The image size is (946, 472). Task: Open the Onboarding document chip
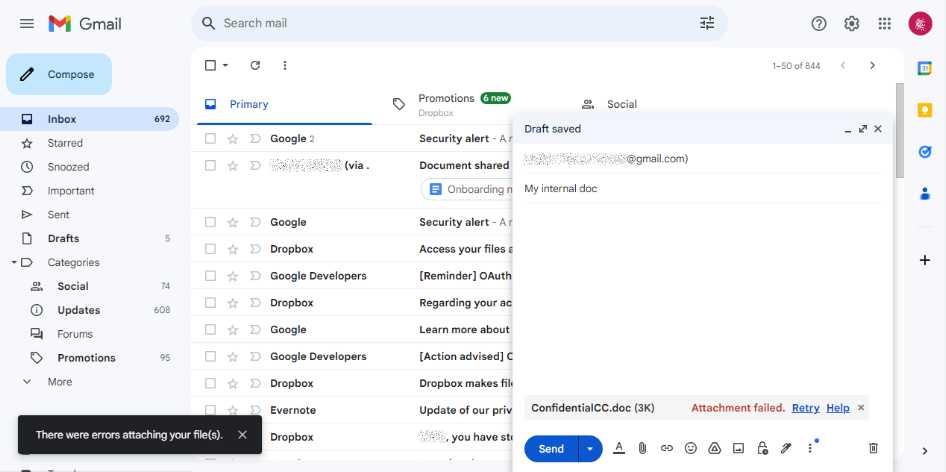[467, 190]
